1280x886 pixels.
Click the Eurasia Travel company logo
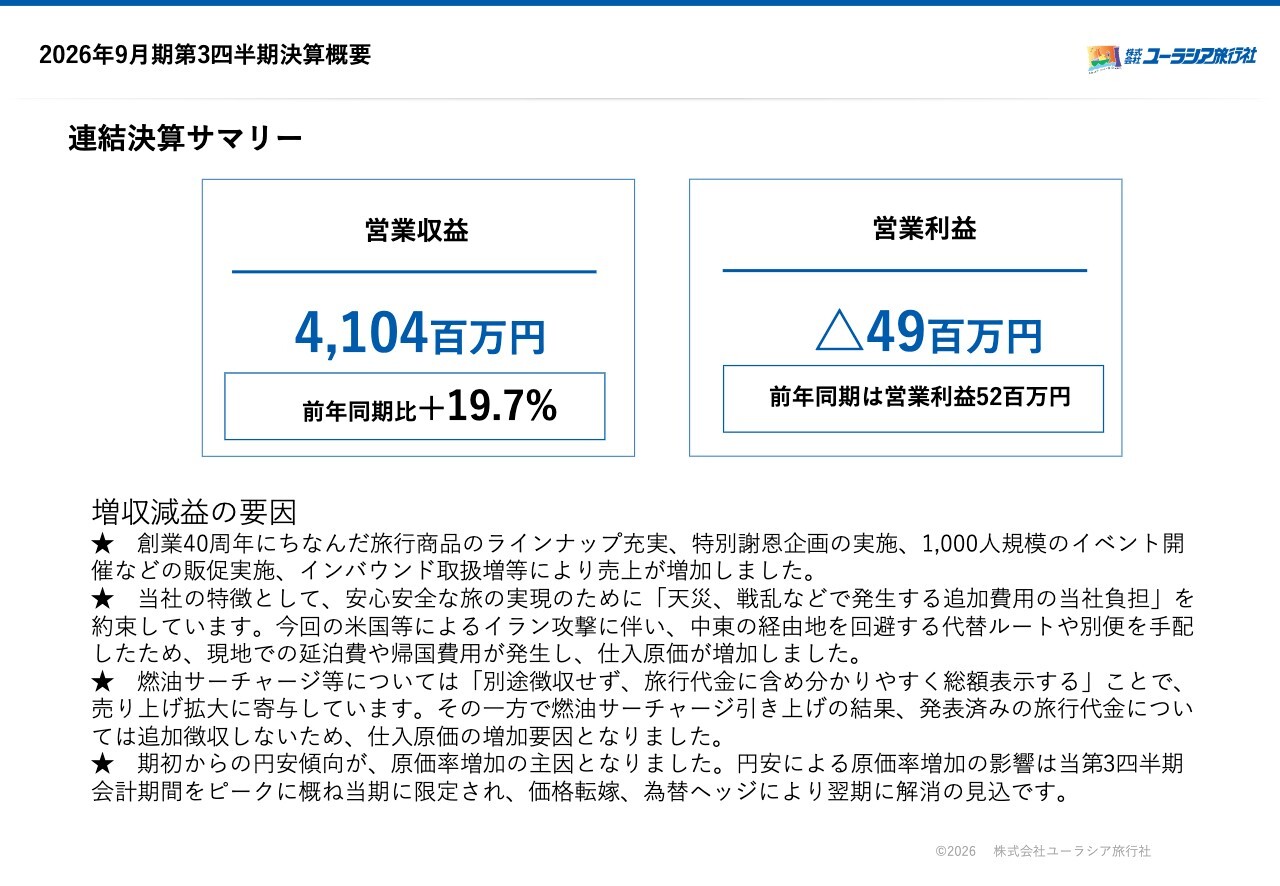[1172, 58]
